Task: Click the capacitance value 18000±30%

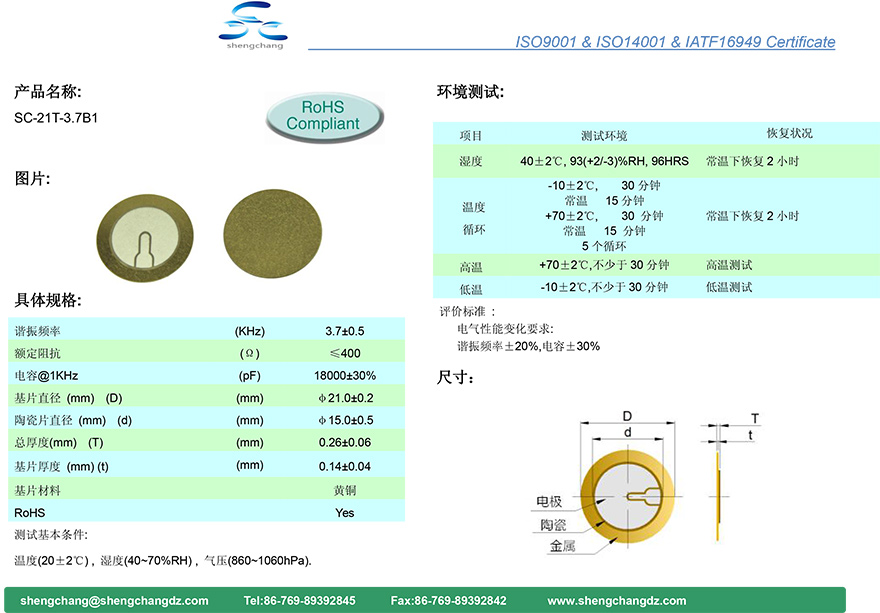Action: click(x=344, y=376)
